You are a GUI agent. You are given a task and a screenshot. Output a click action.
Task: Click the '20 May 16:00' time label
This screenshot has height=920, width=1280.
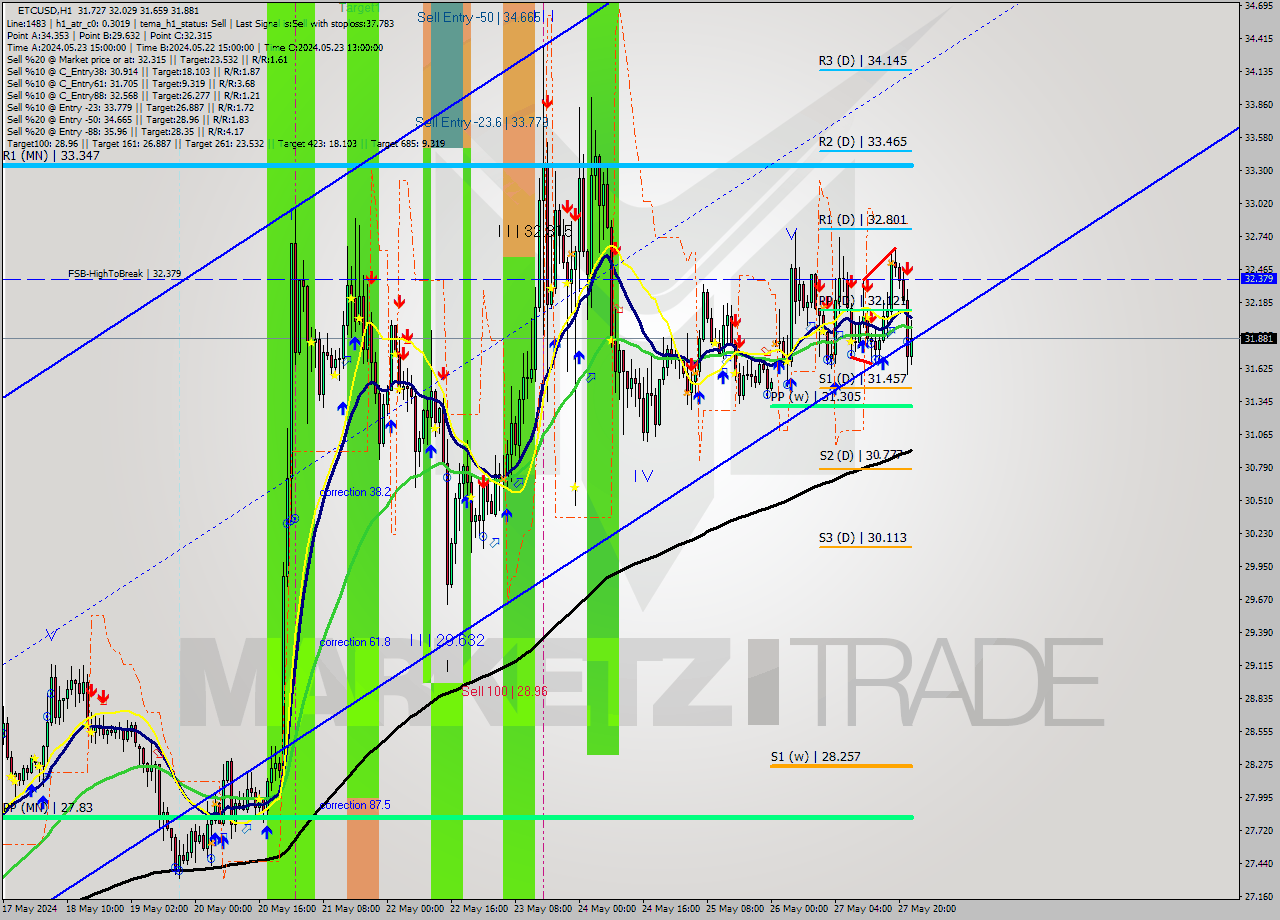coord(287,909)
